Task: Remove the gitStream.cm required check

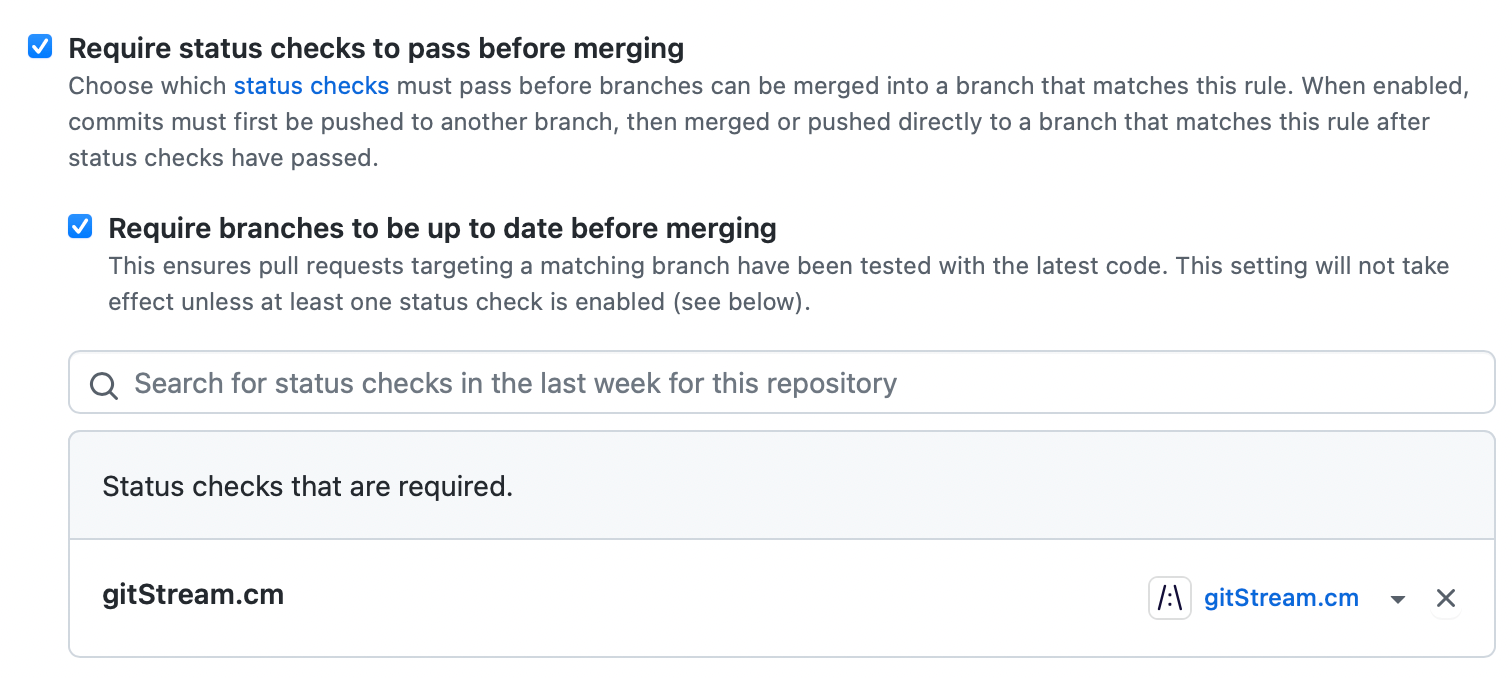Action: (1445, 599)
